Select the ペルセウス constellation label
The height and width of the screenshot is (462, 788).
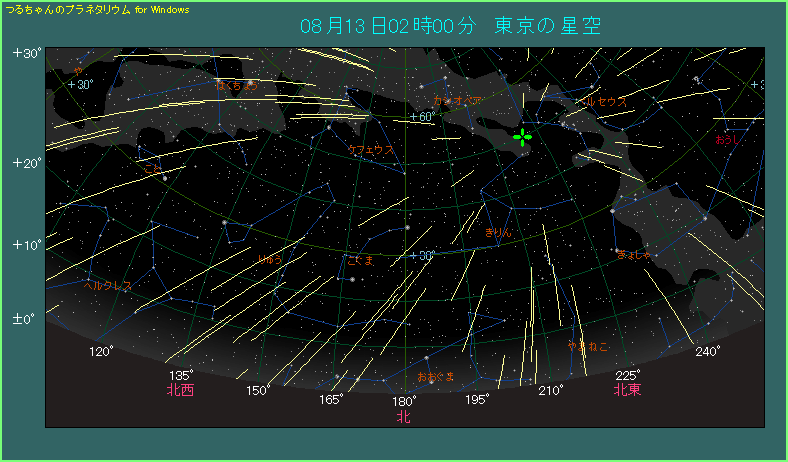pos(600,102)
